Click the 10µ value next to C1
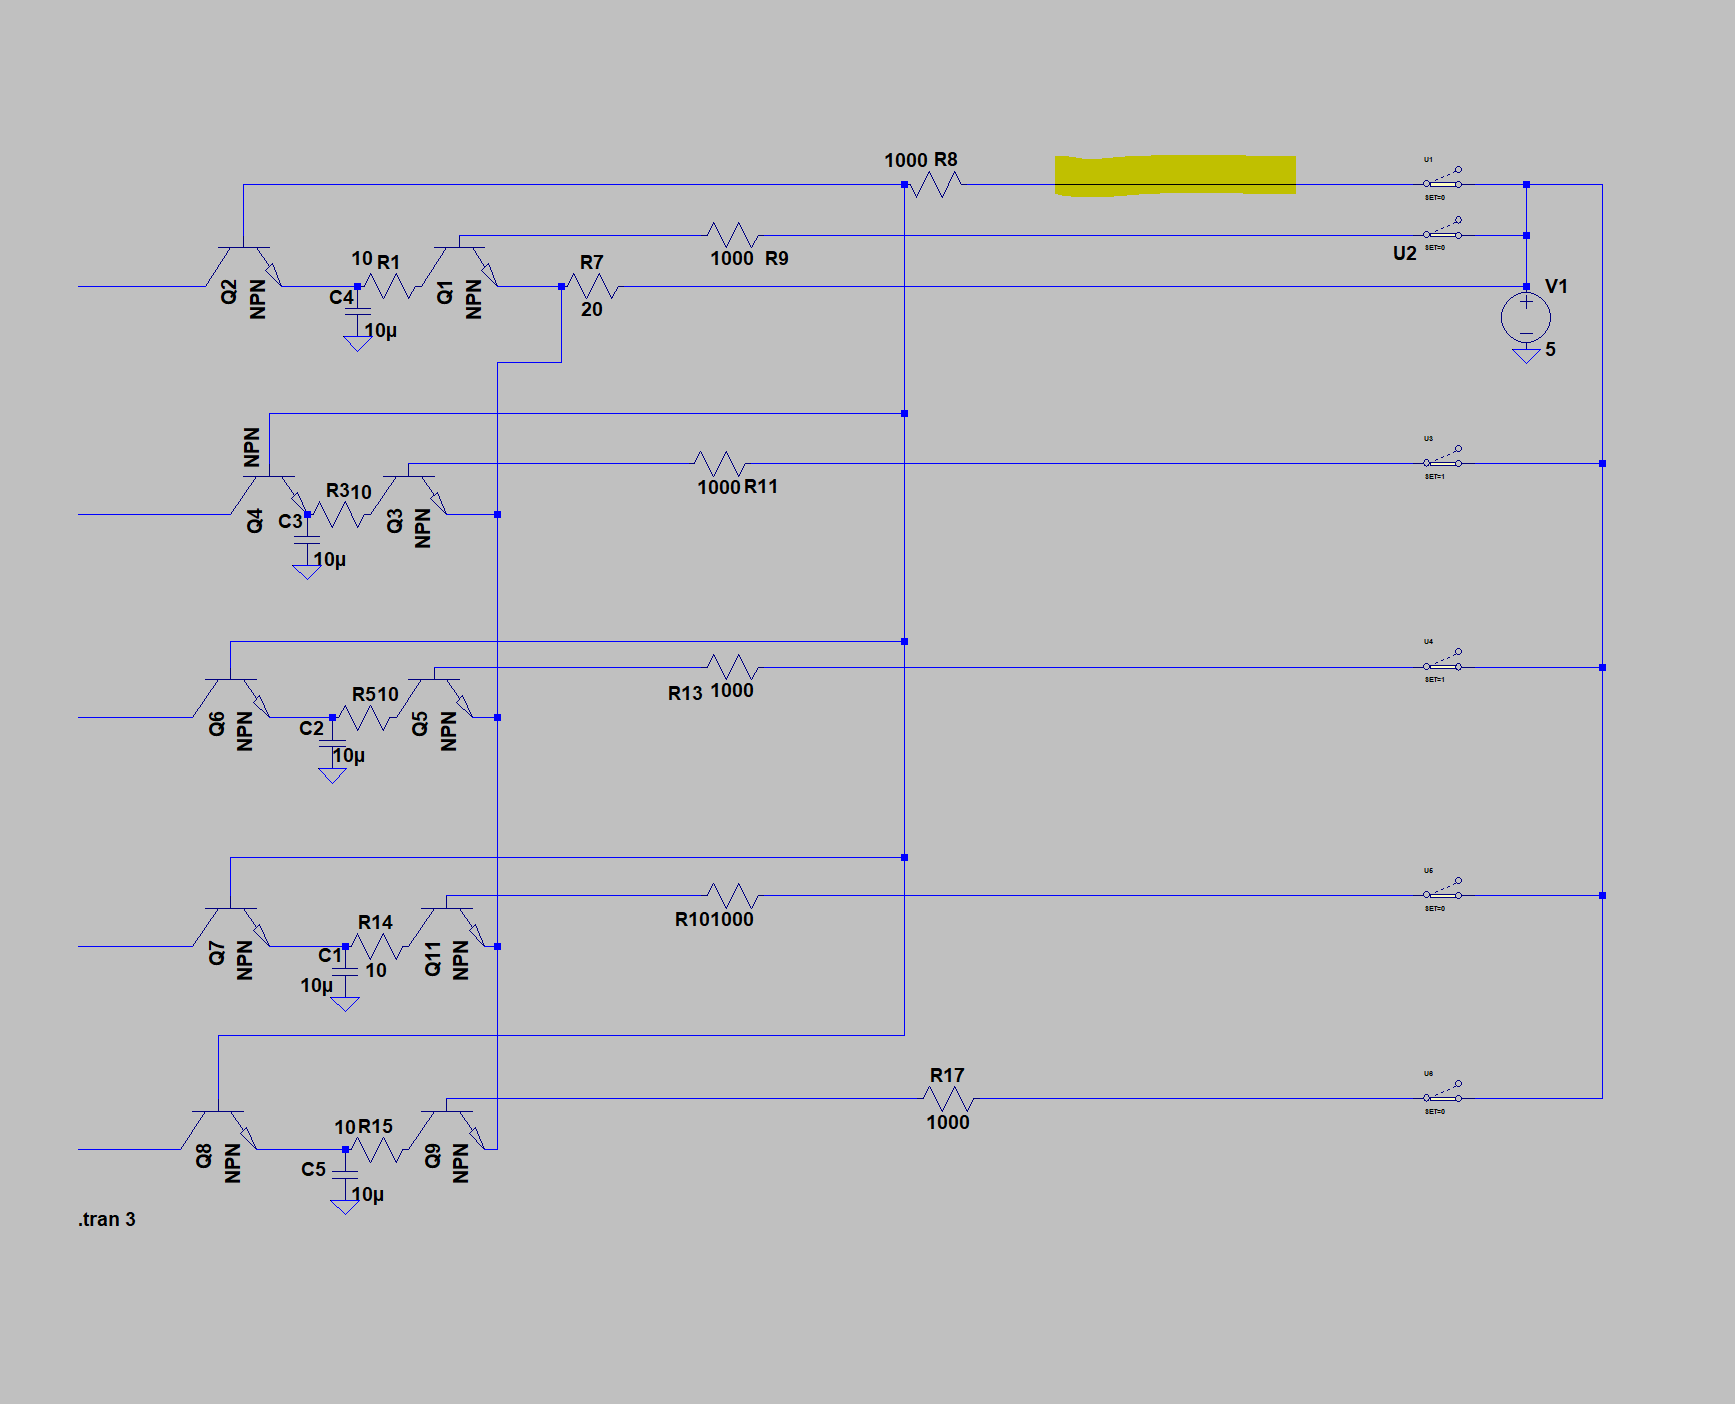 316,985
